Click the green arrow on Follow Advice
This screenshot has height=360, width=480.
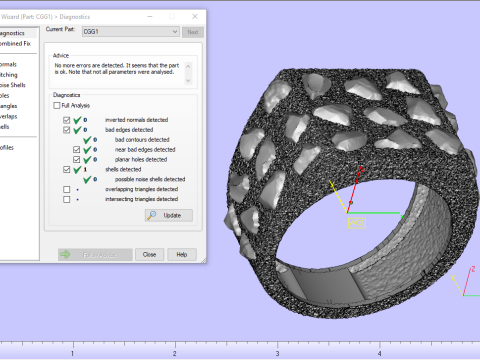65,255
